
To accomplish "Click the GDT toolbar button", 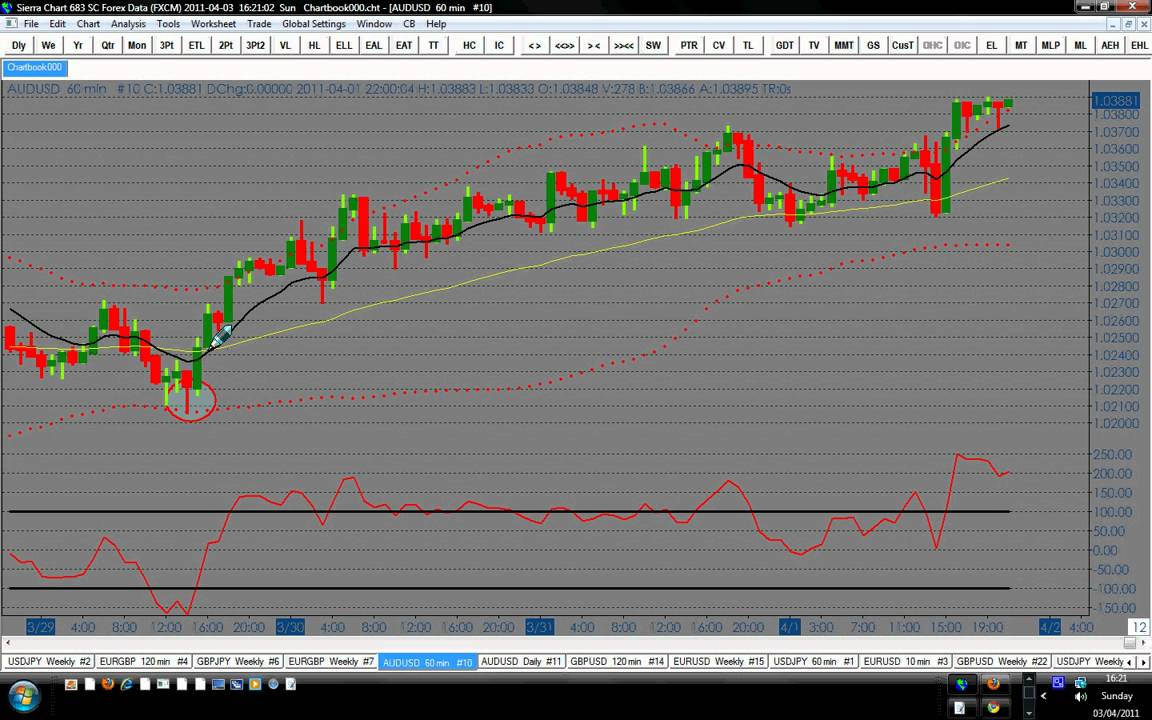I will tap(784, 46).
